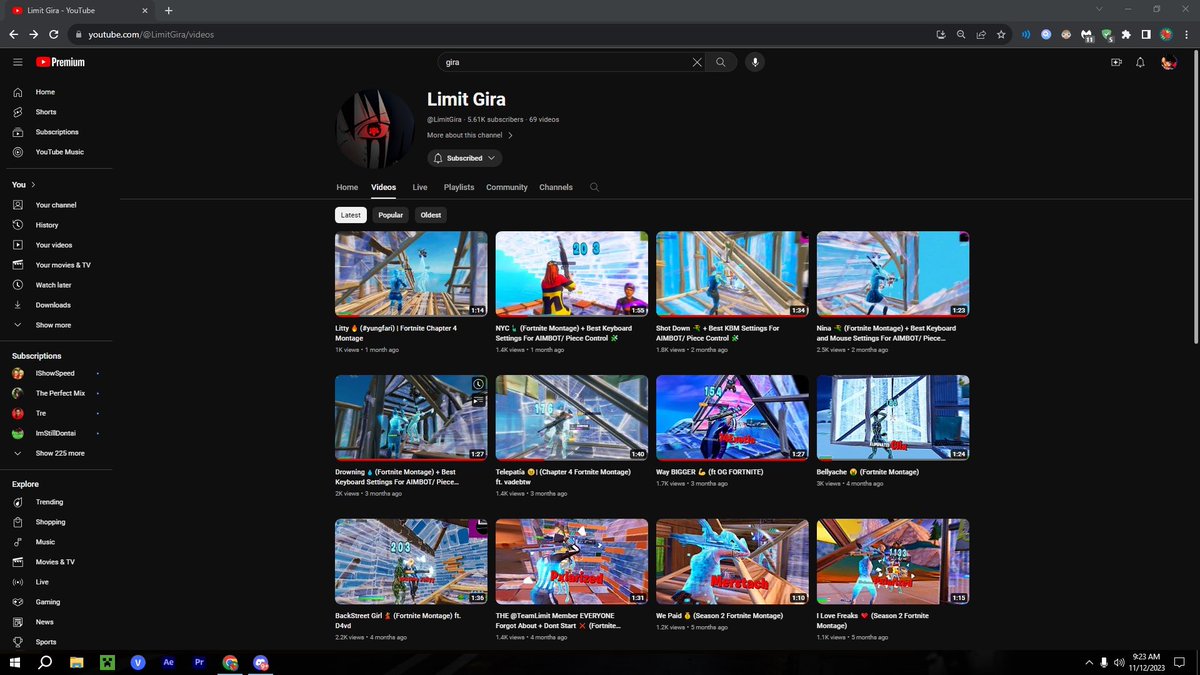The width and height of the screenshot is (1200, 675).
Task: Click Chrome extensions puzzle icon
Action: pyautogui.click(x=1127, y=34)
